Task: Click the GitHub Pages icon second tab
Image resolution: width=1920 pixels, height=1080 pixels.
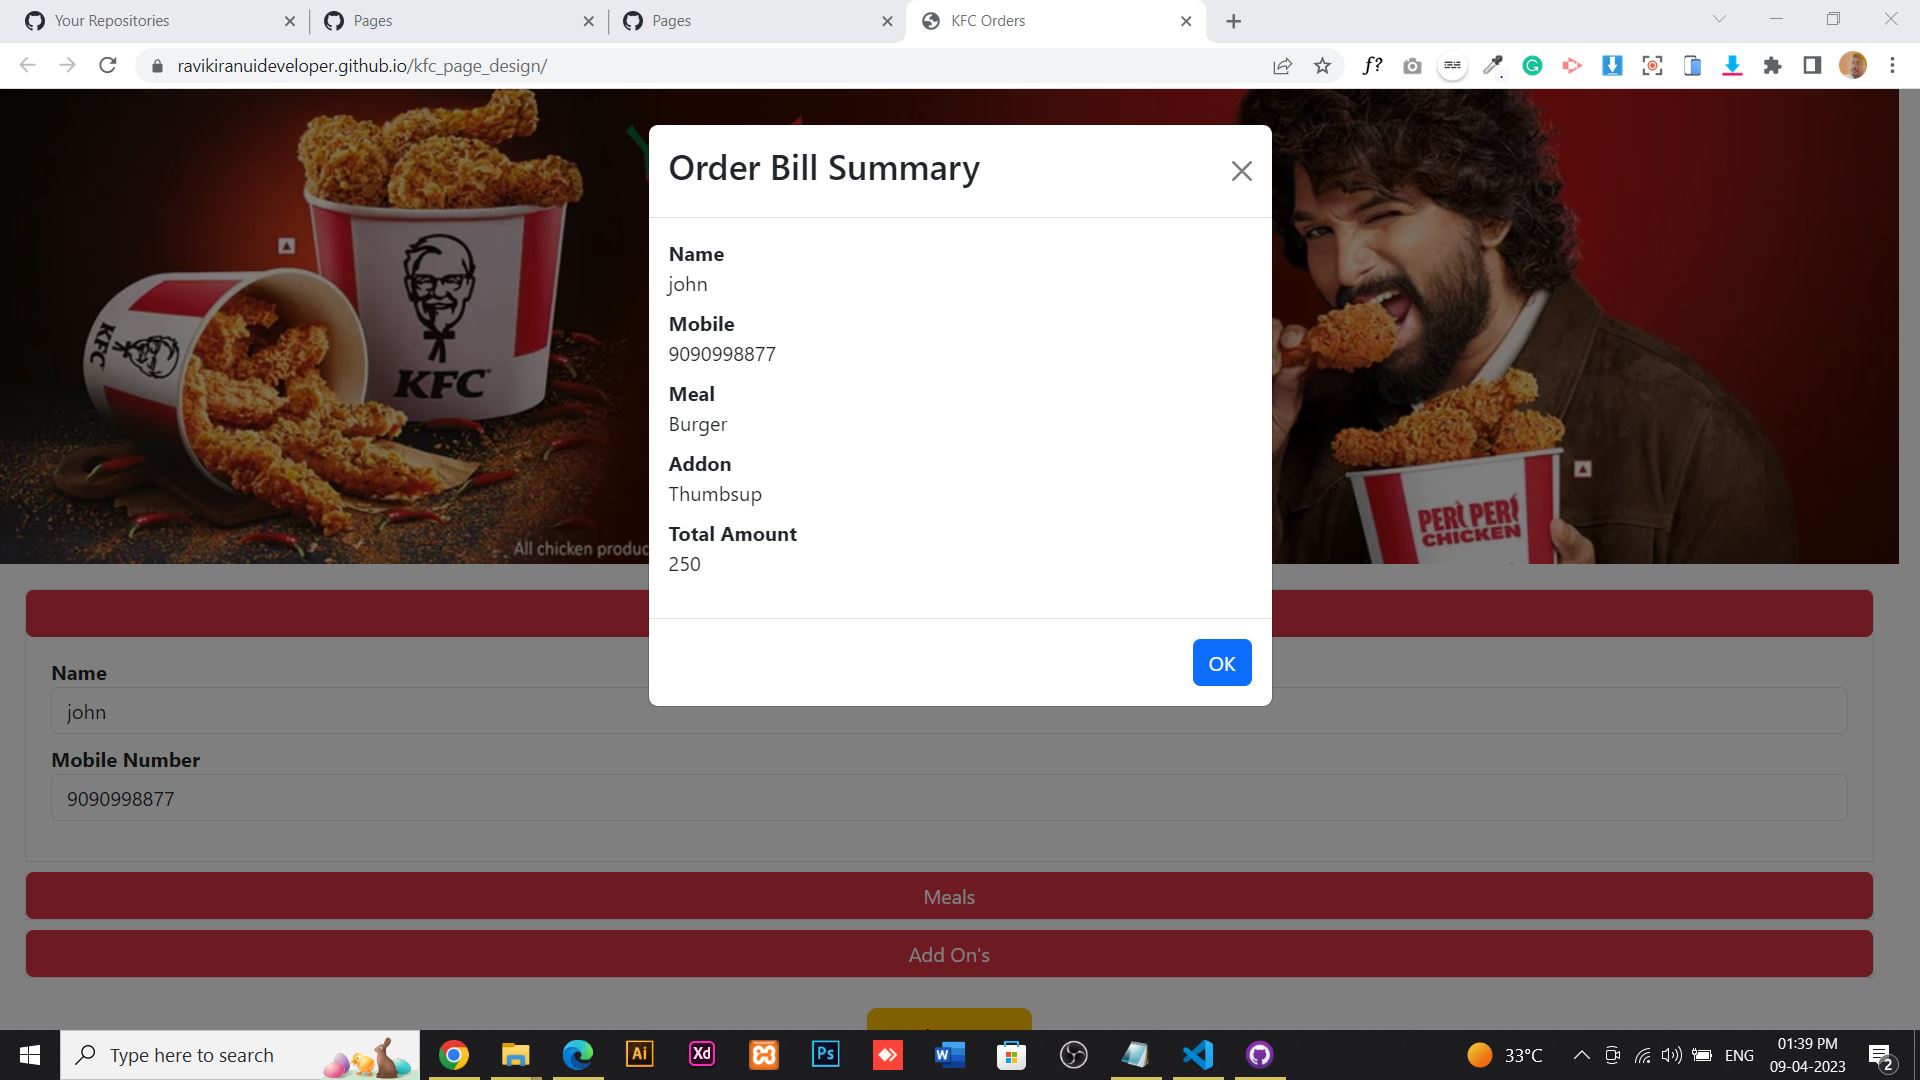Action: (x=336, y=20)
